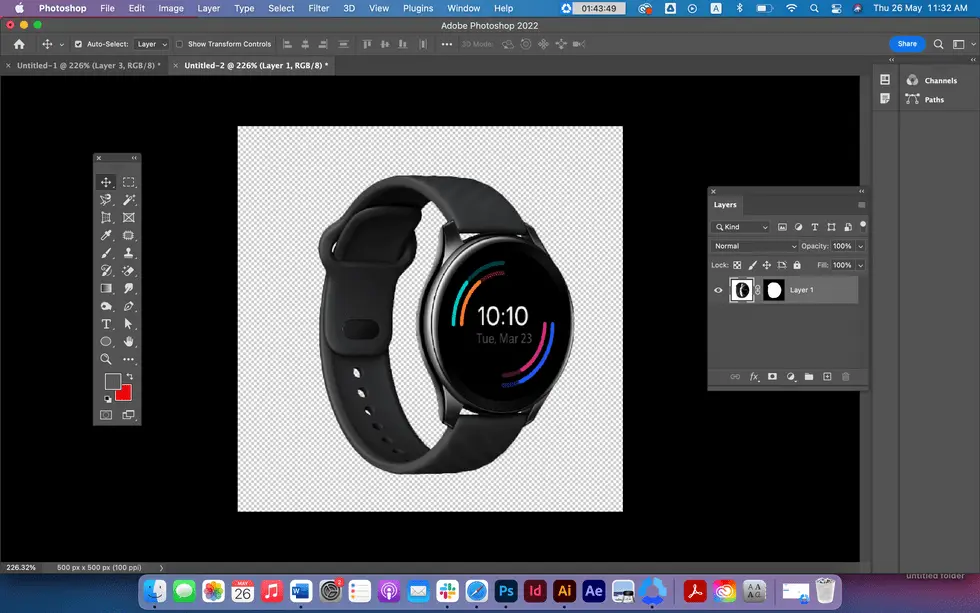The height and width of the screenshot is (613, 980).
Task: Click the red foreground color swatch
Action: click(x=123, y=393)
